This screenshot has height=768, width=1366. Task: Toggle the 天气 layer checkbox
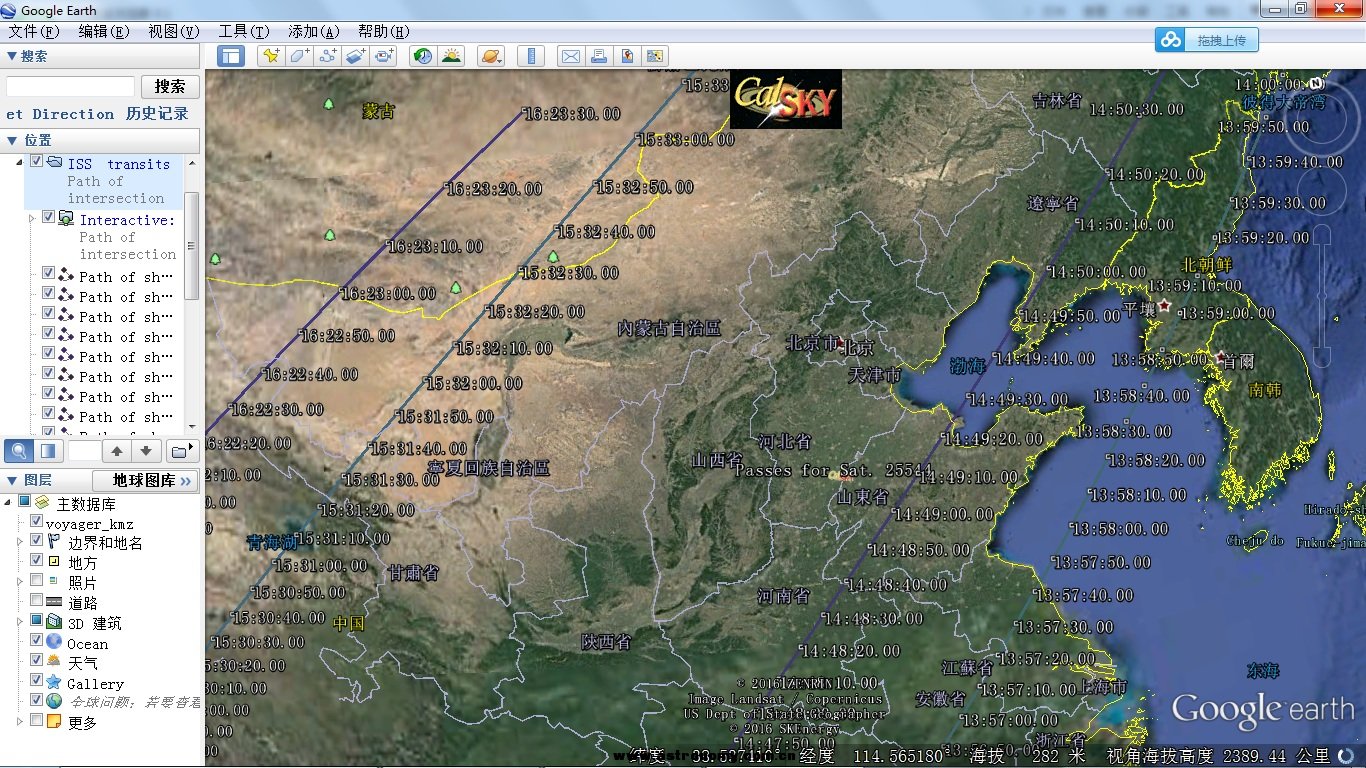coord(37,660)
